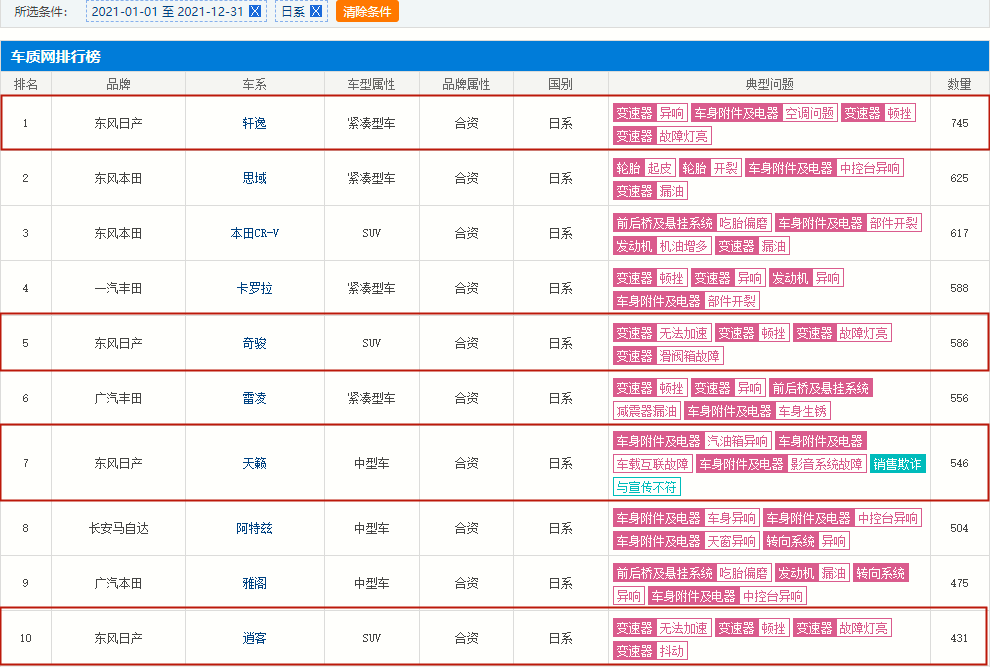Open the 轩逸 car series link

[254, 123]
